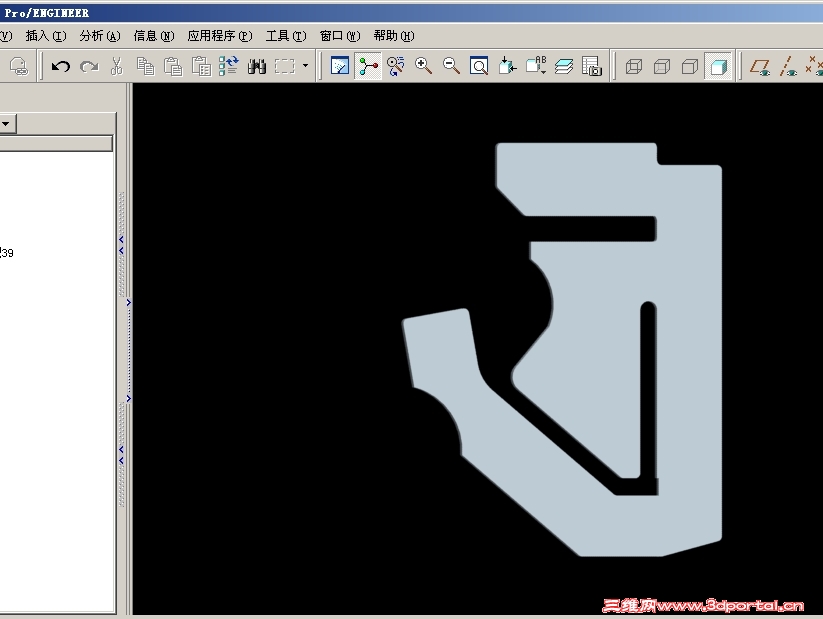Click the Refit to screen icon
Viewport: 823px width, 619px height.
479,66
